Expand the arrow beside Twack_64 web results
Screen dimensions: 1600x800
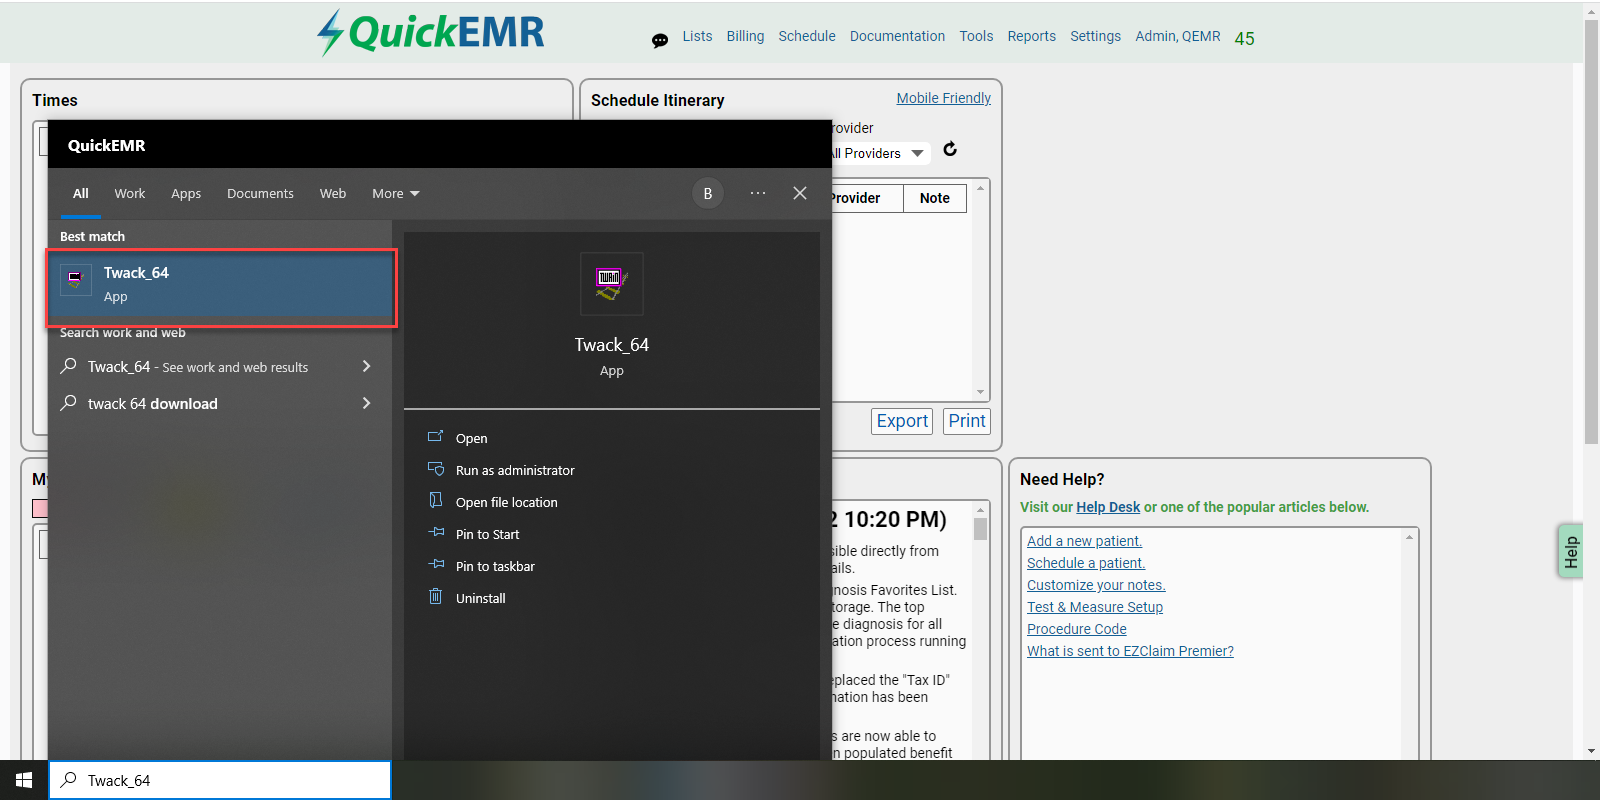(x=366, y=366)
